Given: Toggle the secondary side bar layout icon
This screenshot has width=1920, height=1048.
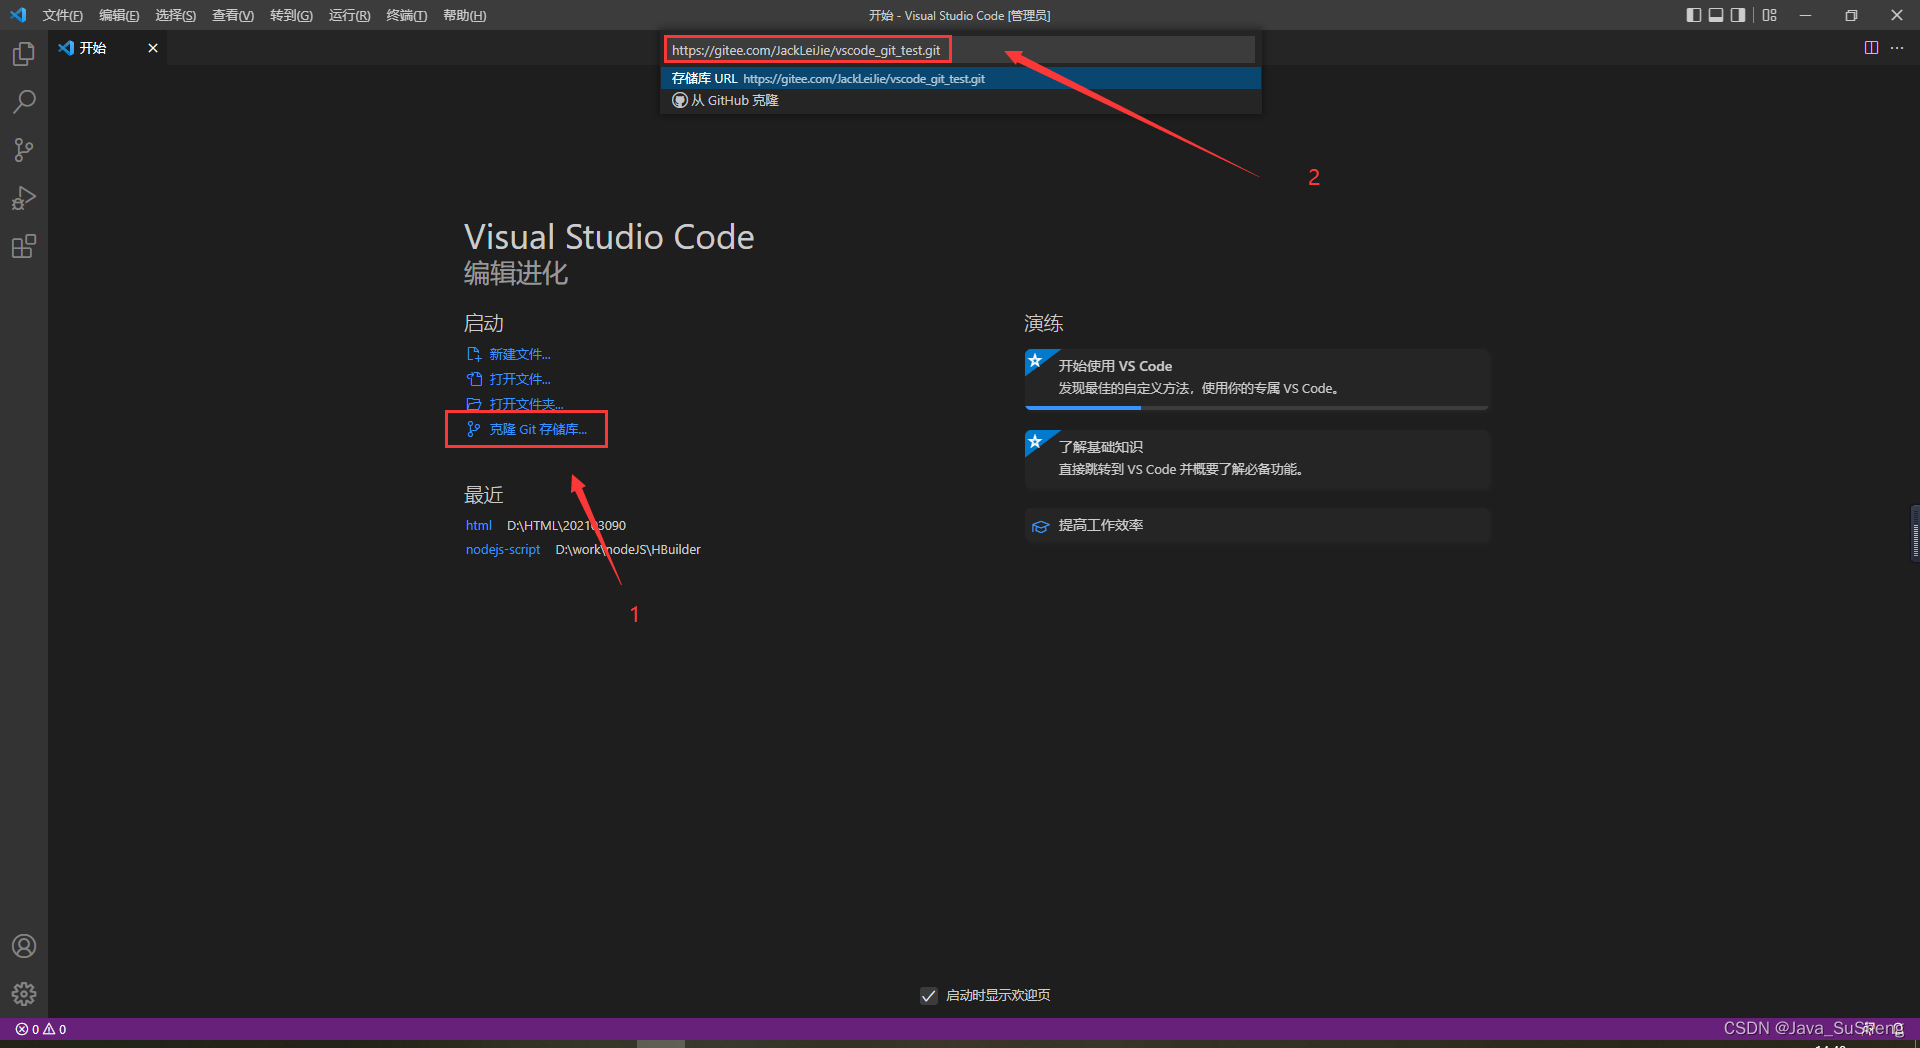Looking at the screenshot, I should (1738, 15).
